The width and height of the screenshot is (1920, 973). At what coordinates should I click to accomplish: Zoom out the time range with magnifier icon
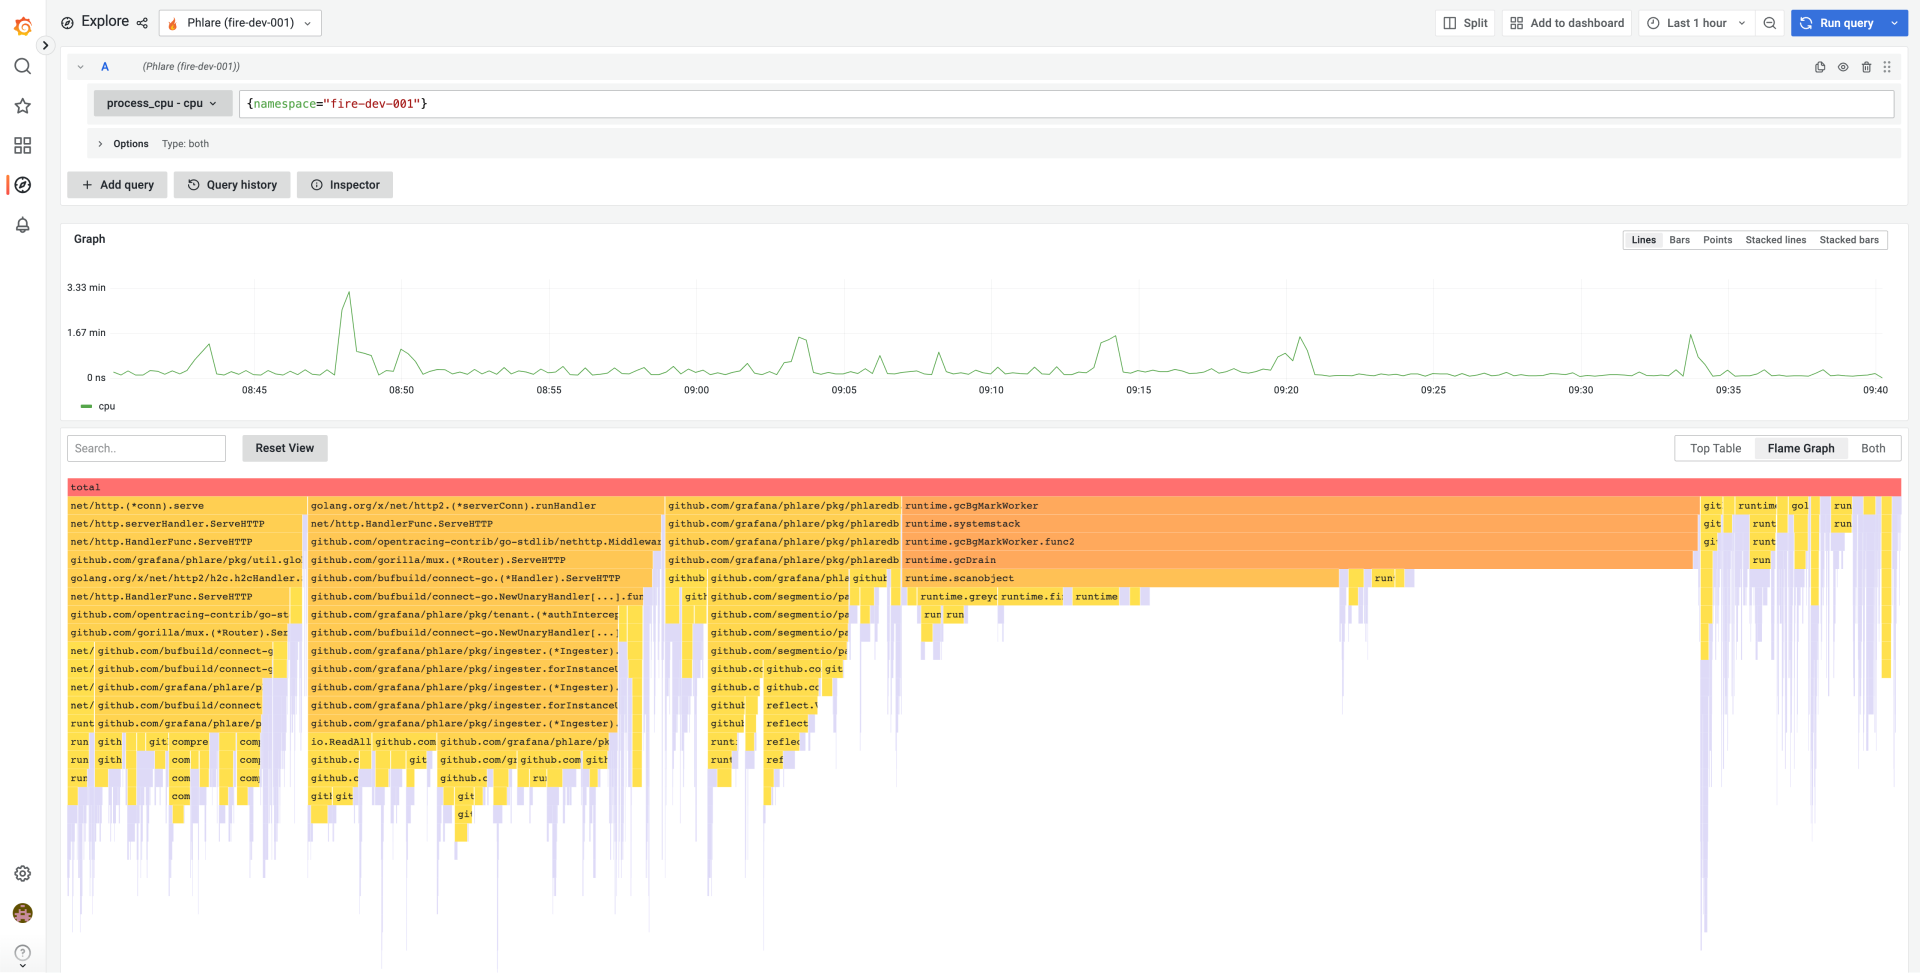pos(1769,22)
